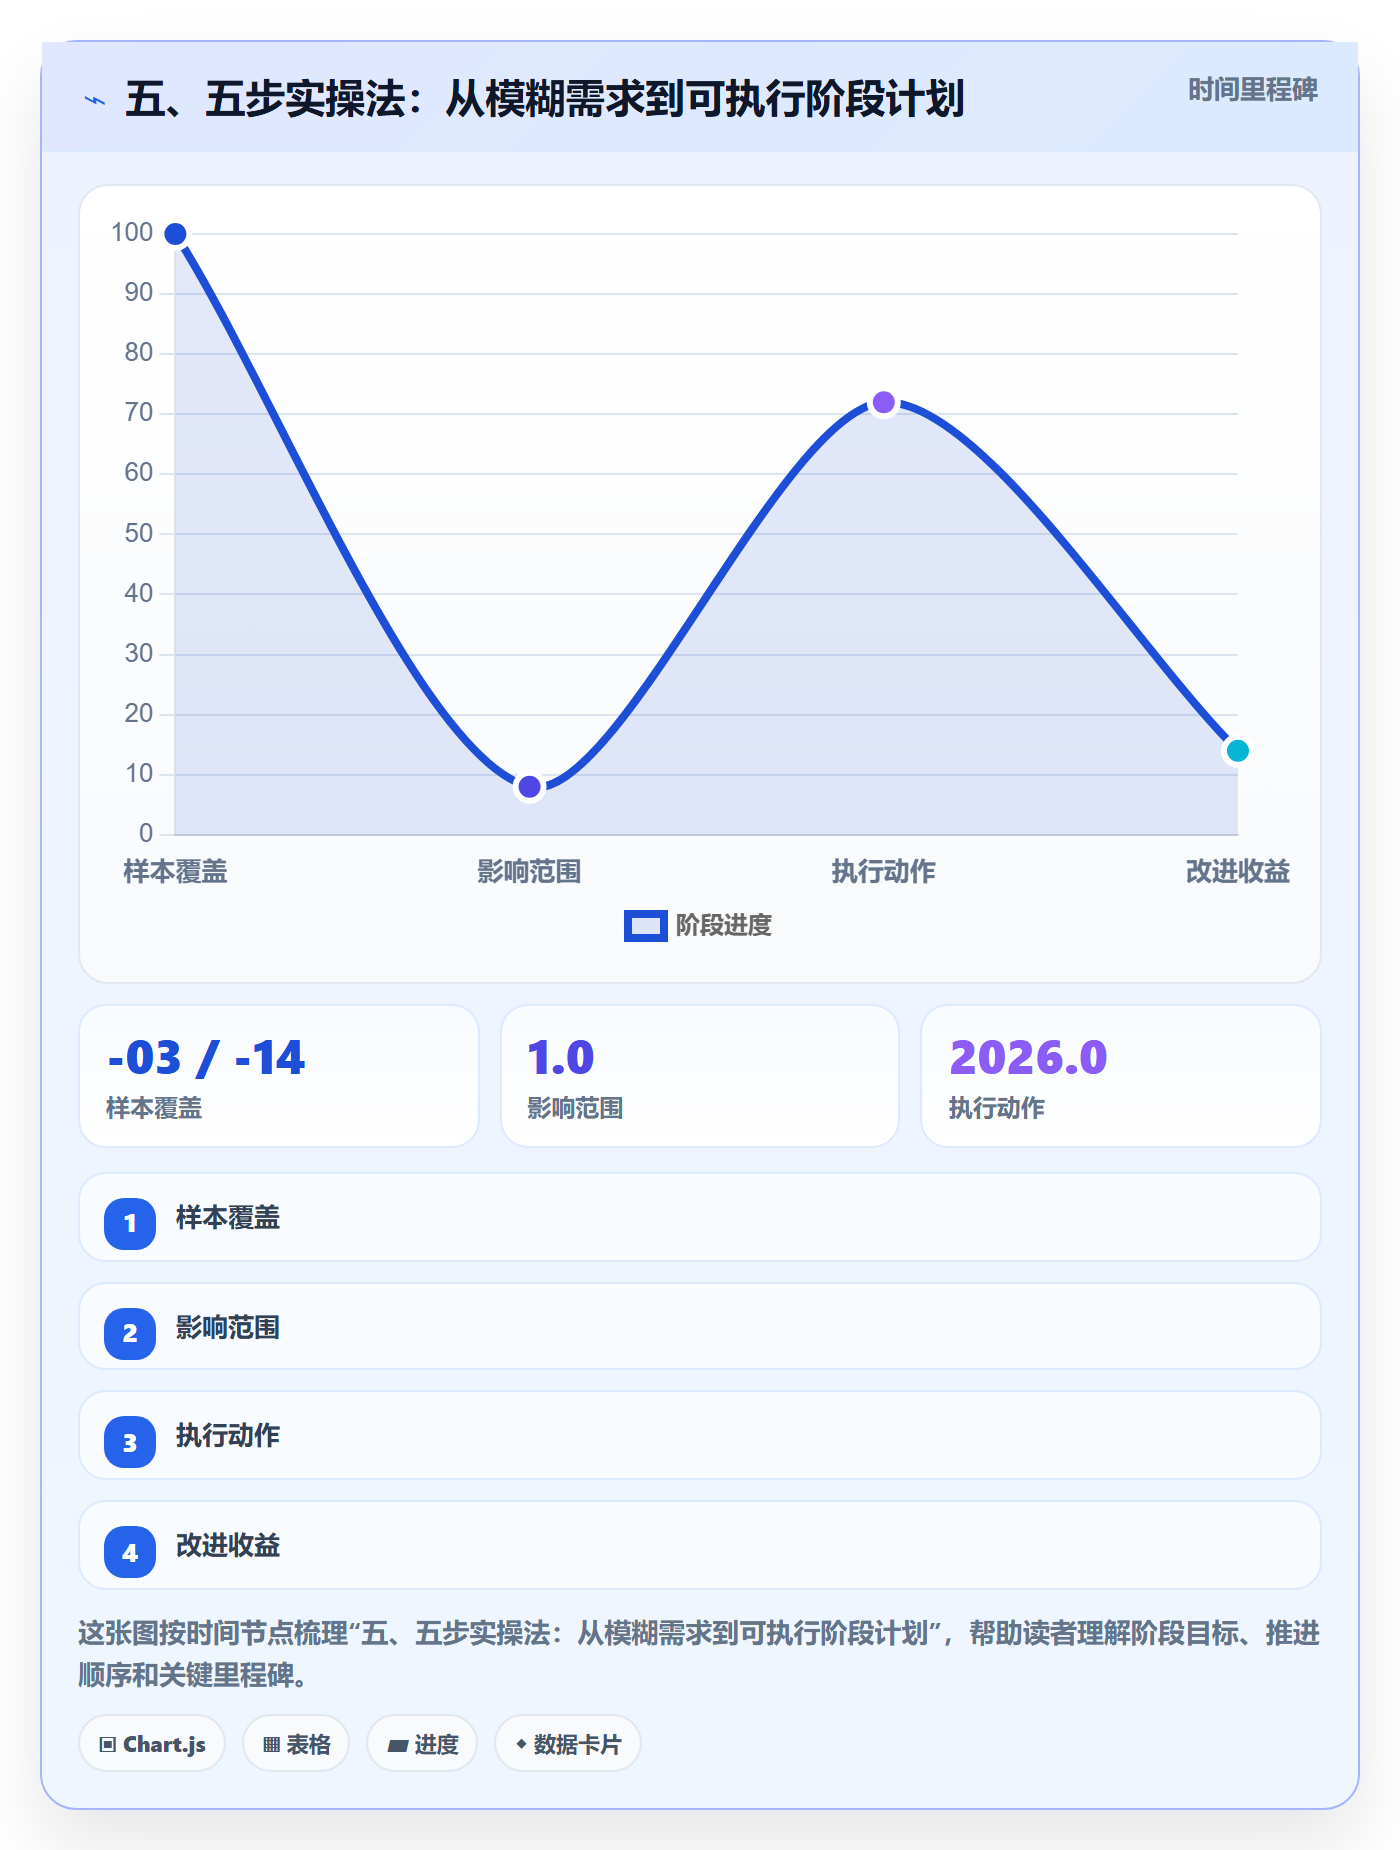Click the 2026.0 stat value

tap(1028, 1058)
